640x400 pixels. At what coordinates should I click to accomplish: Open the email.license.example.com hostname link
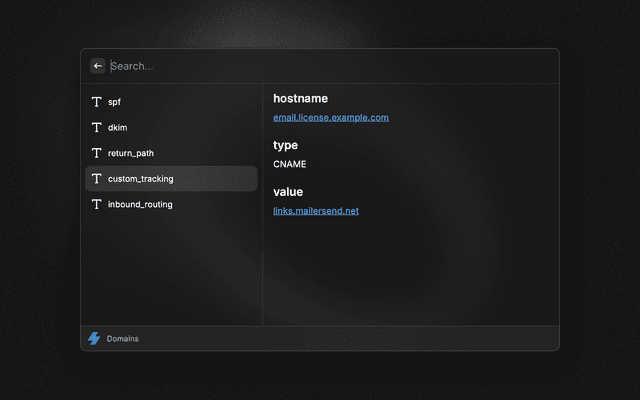point(330,118)
